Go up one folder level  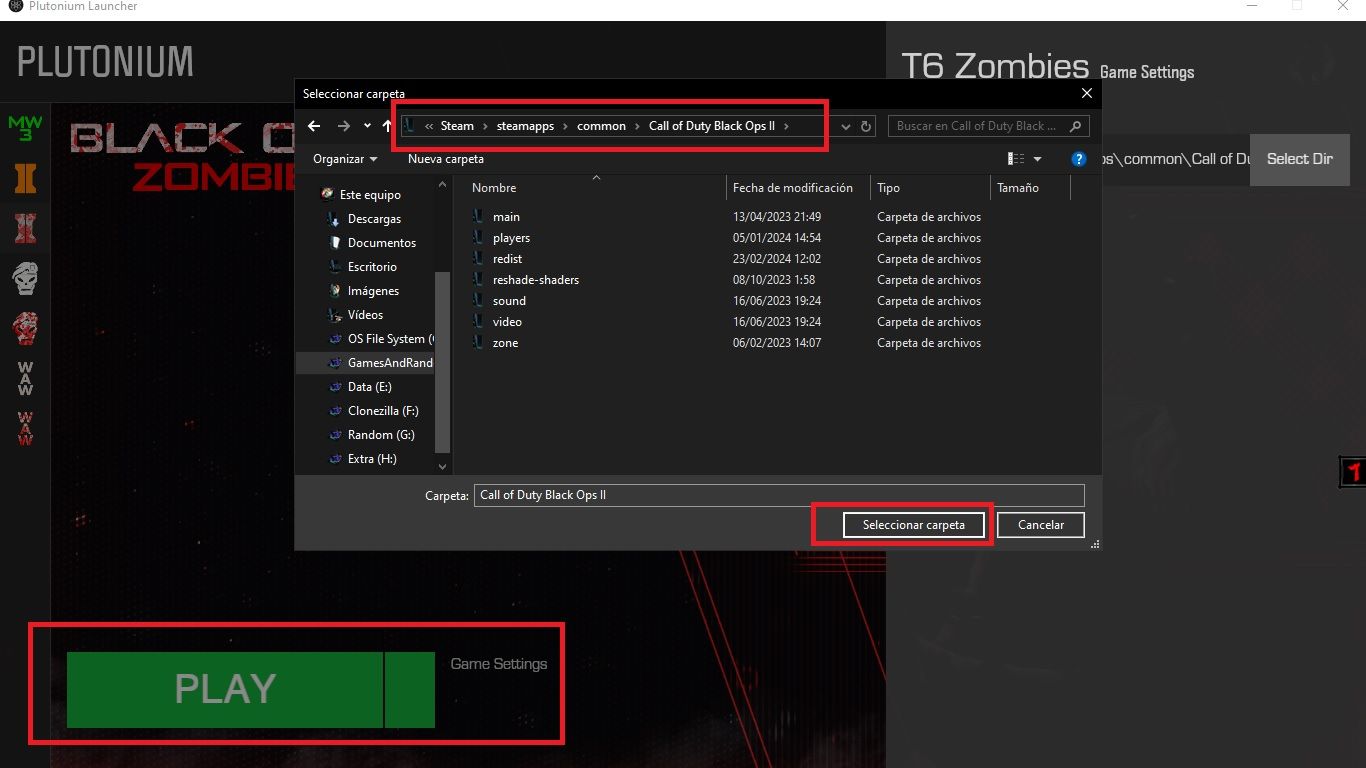click(388, 126)
